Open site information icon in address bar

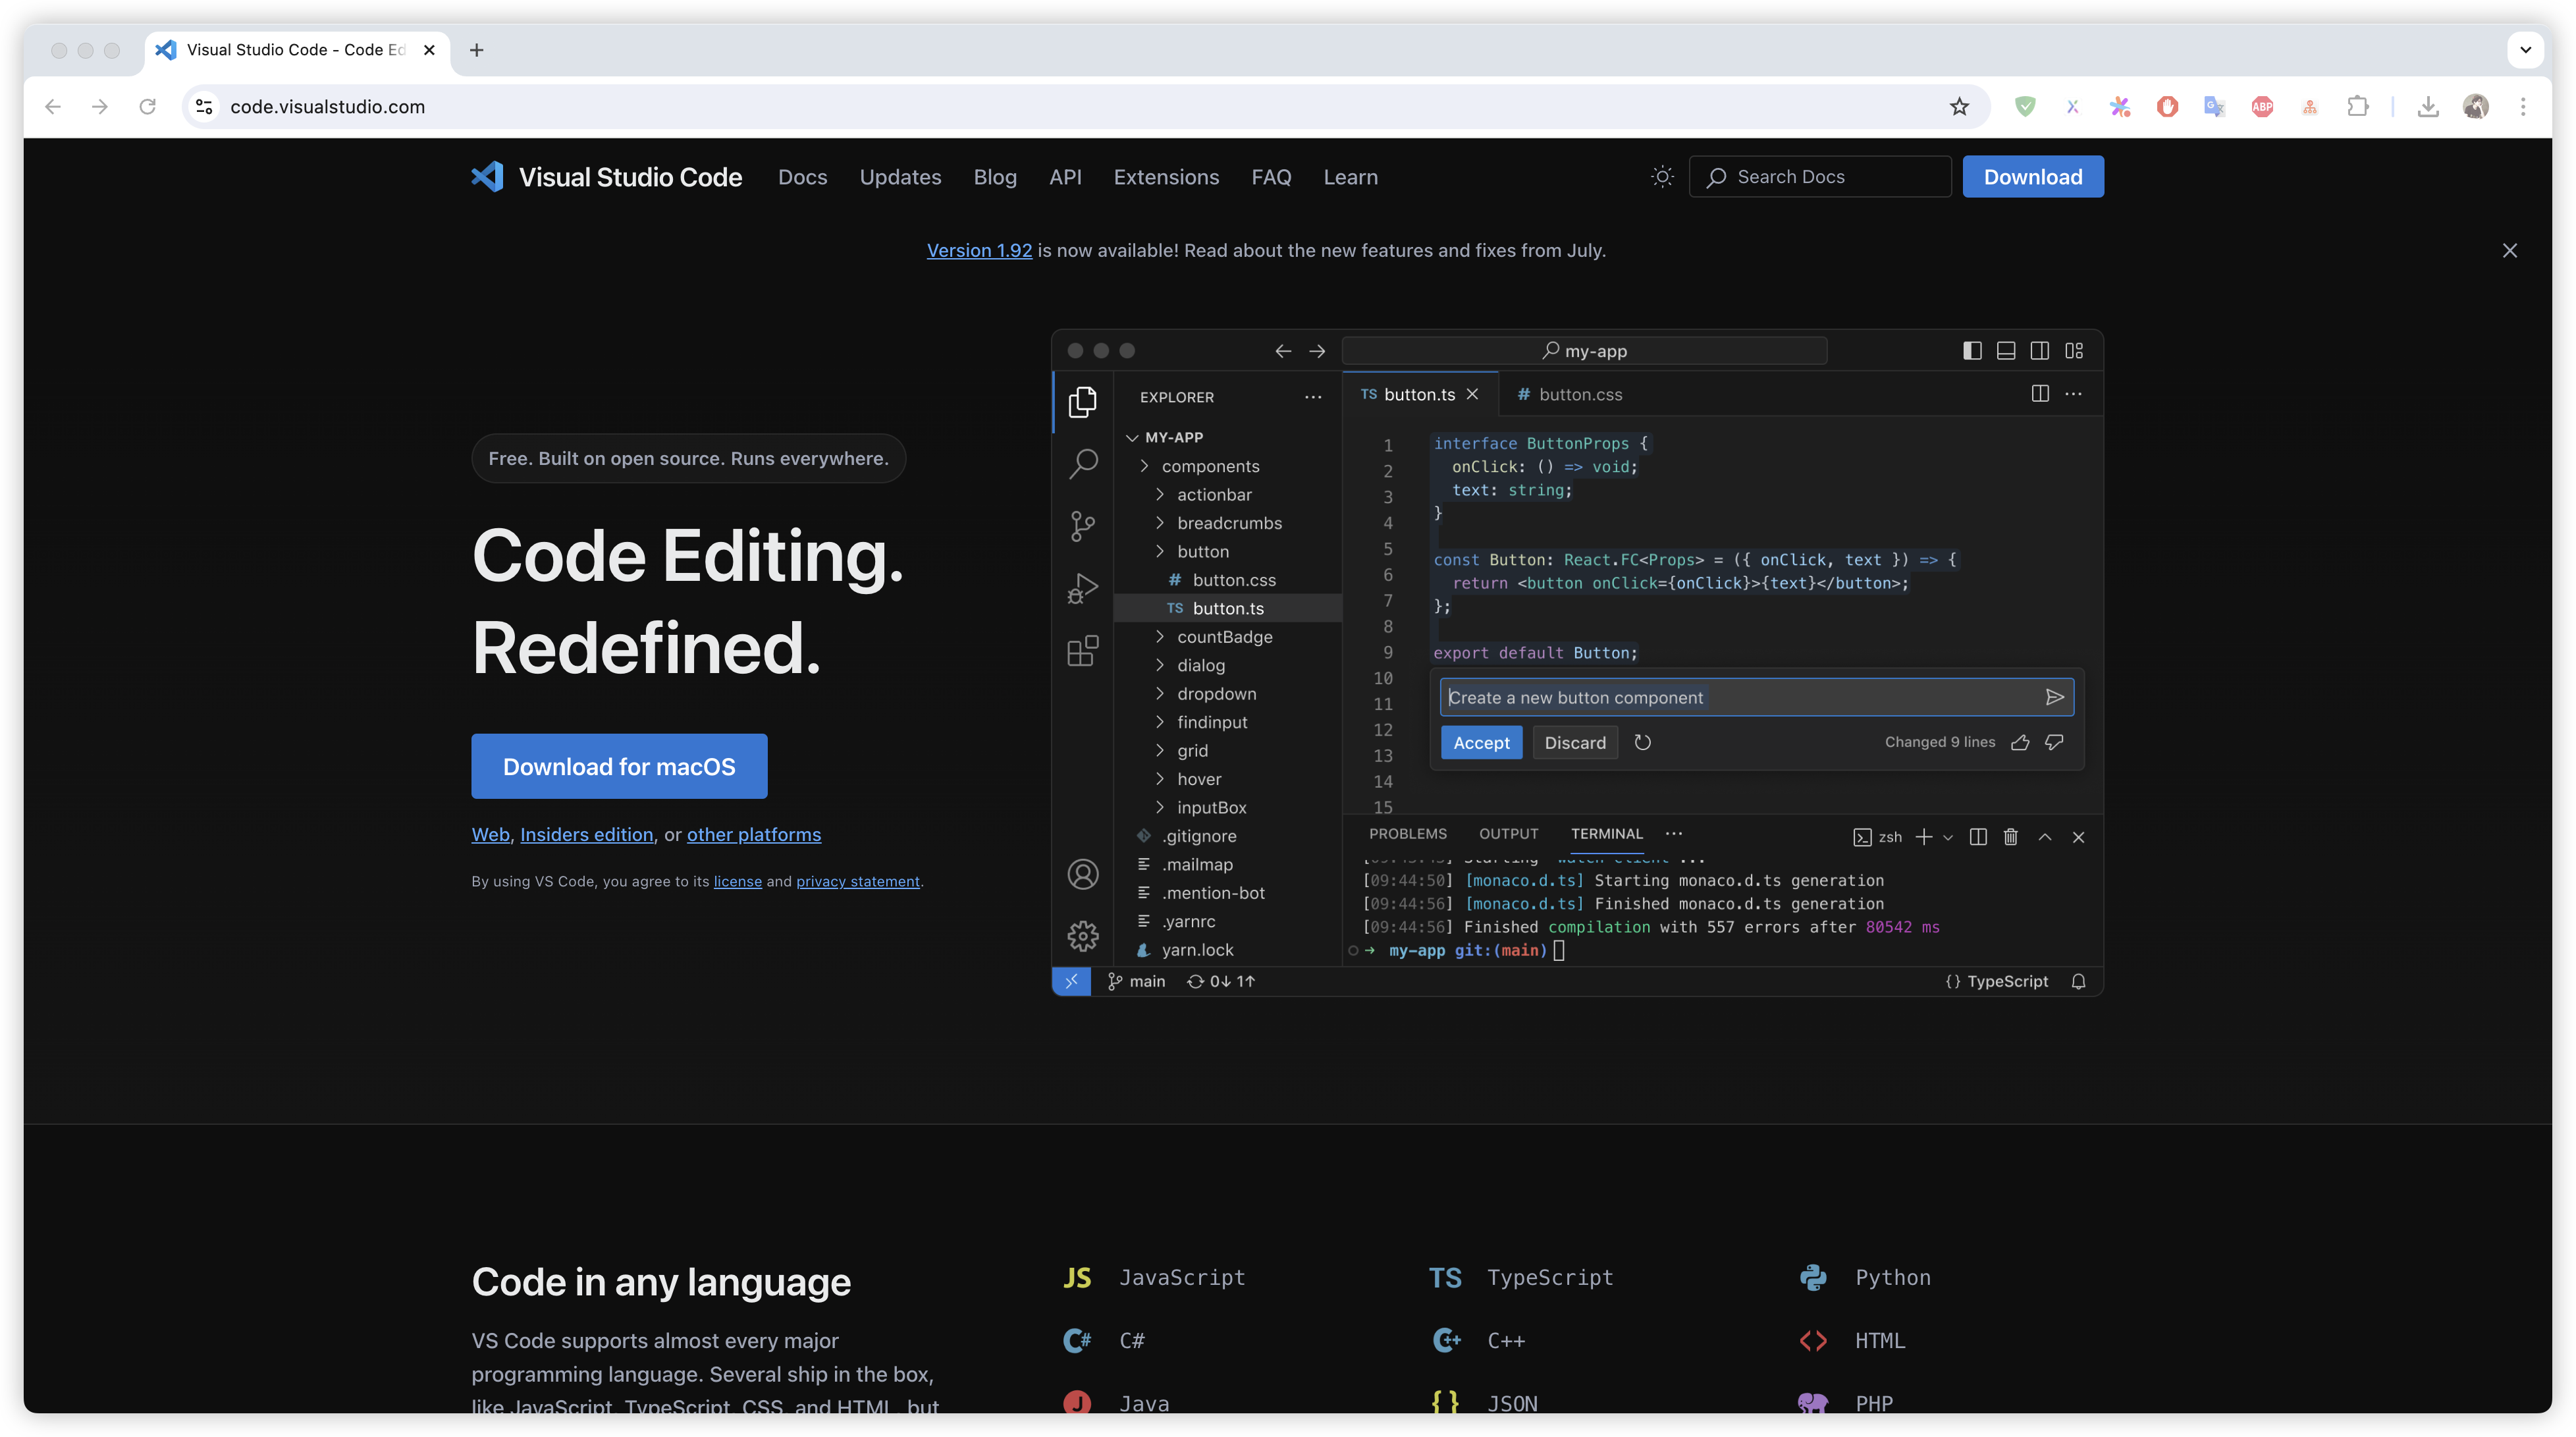(x=204, y=106)
